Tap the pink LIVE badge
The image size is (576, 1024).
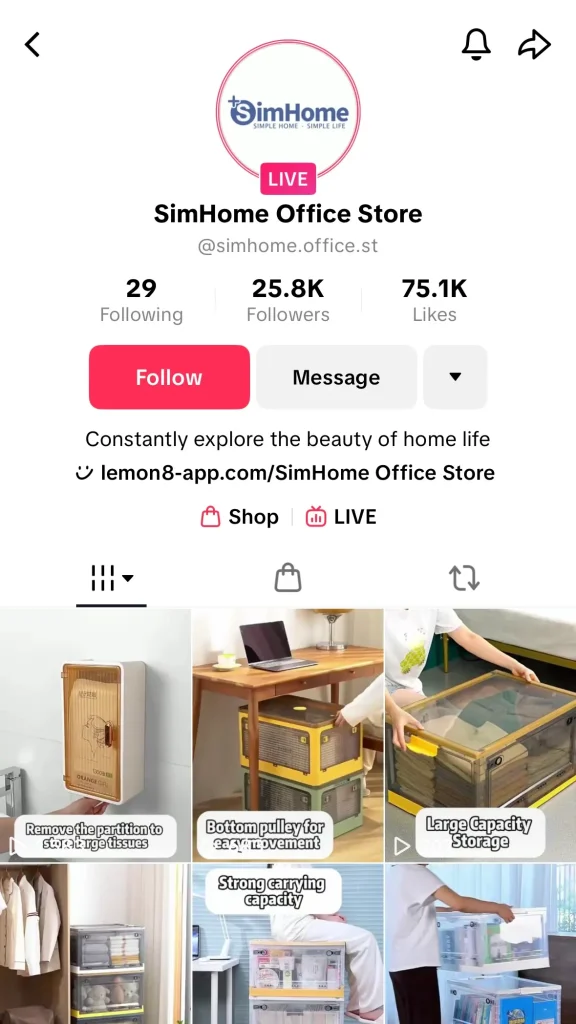[x=288, y=179]
